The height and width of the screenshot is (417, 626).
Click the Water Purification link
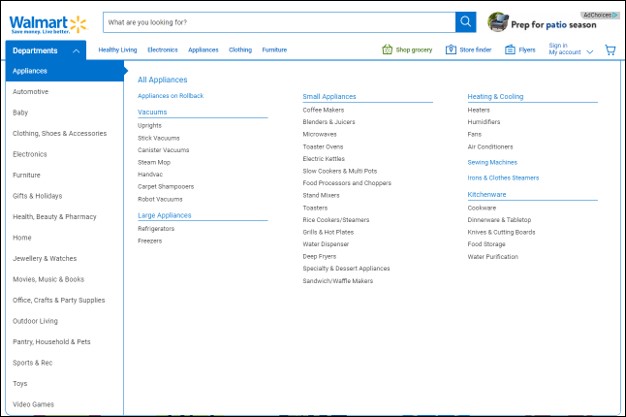[x=493, y=256]
